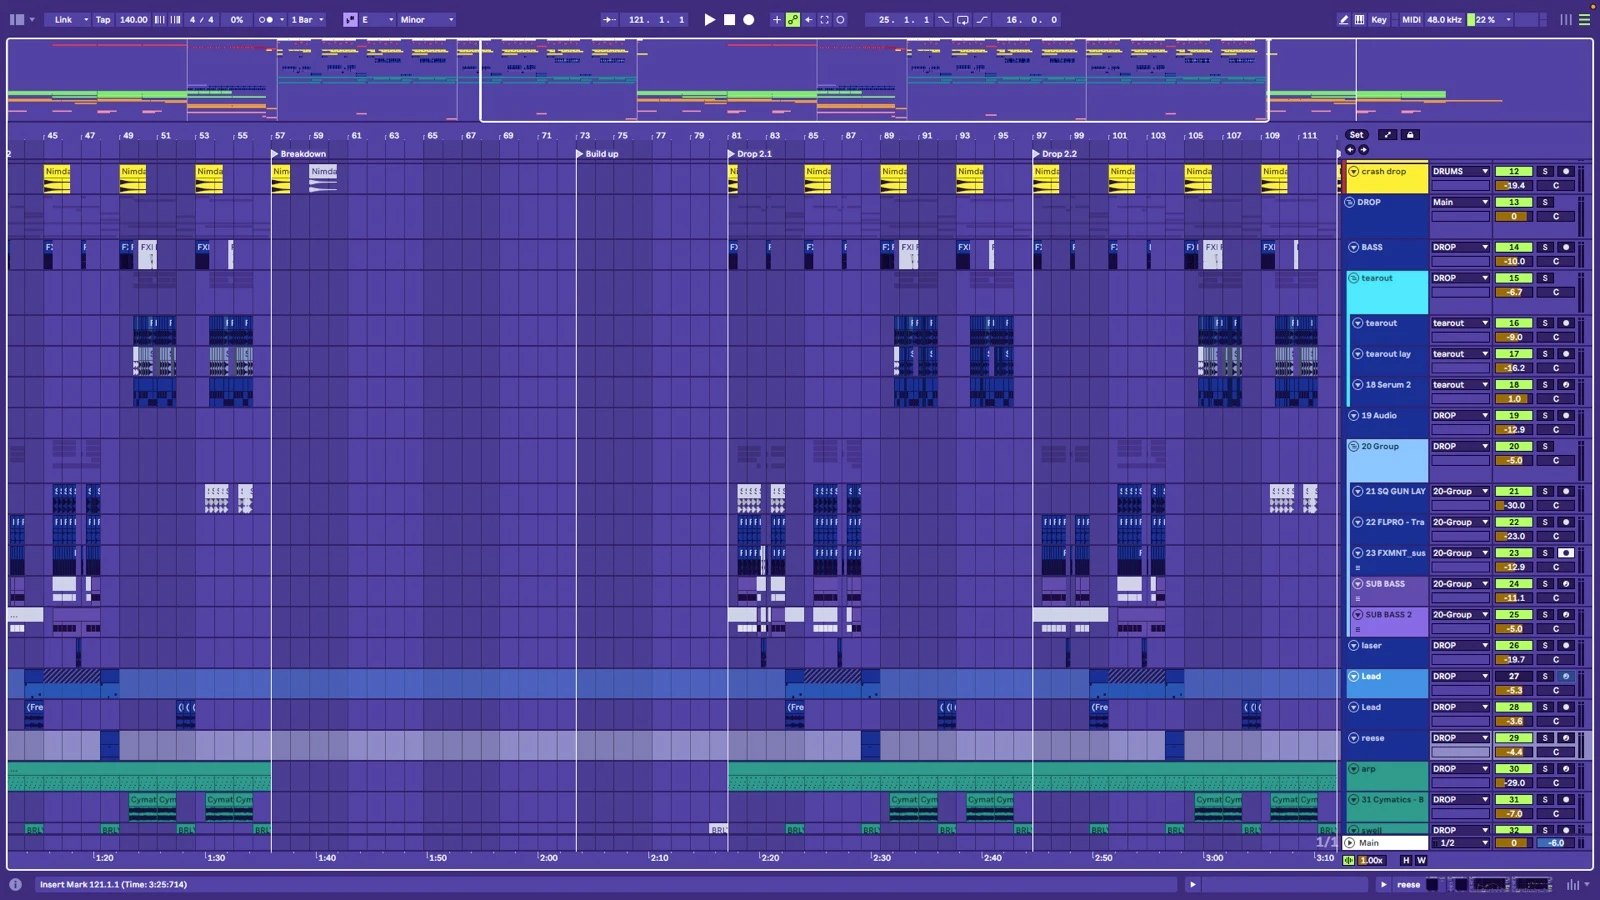Solo the BASS track

click(1545, 247)
